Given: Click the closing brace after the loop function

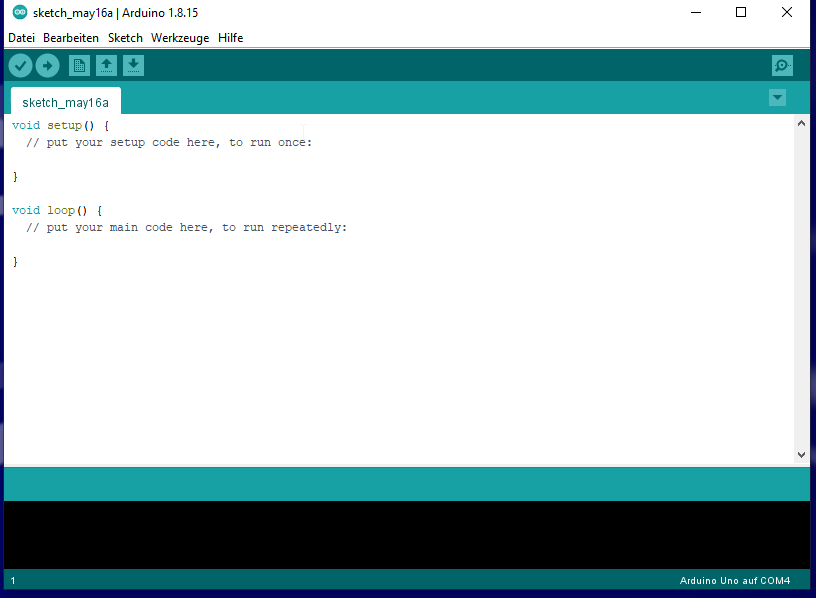Looking at the screenshot, I should (15, 261).
